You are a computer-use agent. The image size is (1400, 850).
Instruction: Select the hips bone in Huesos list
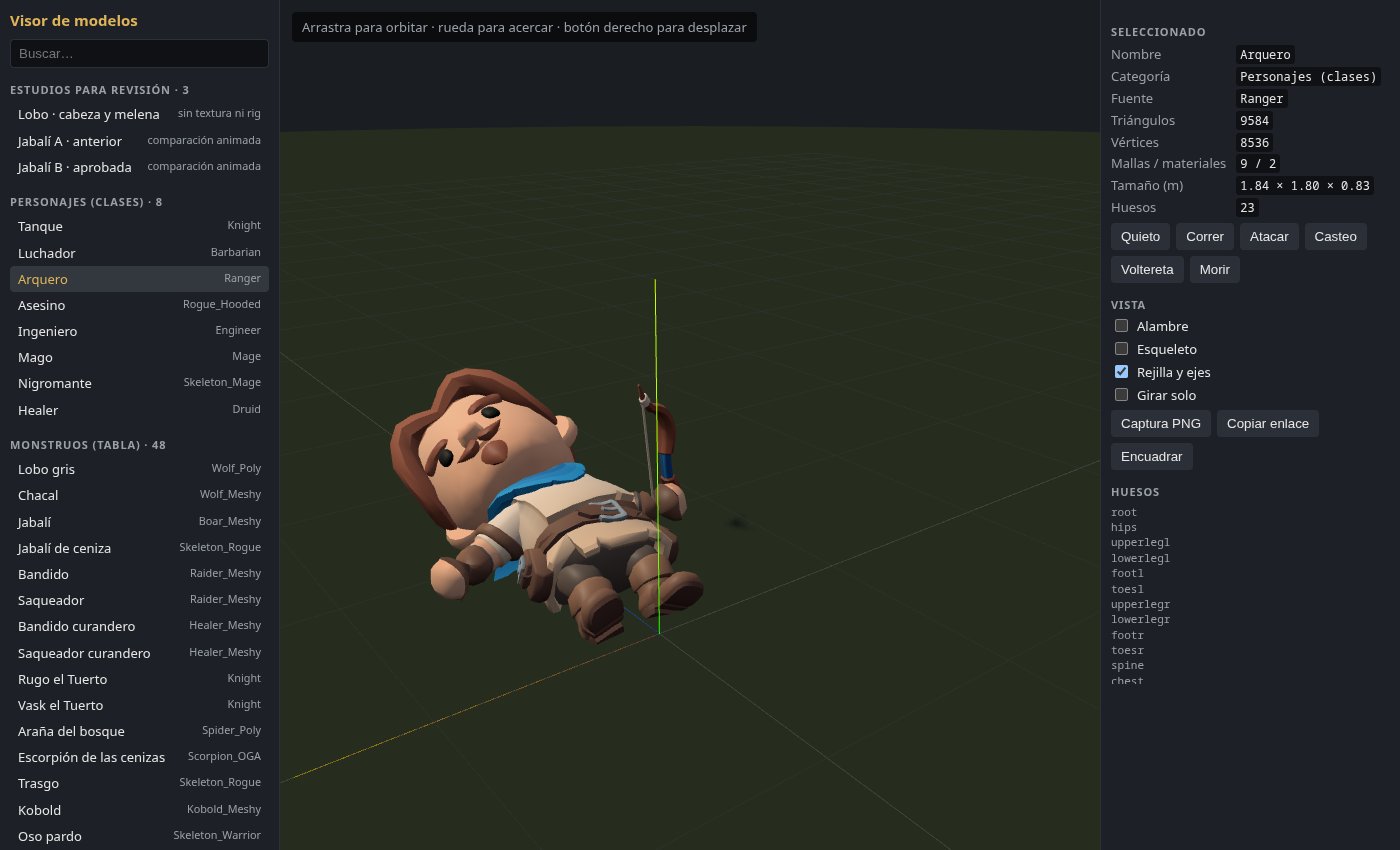(x=1124, y=527)
